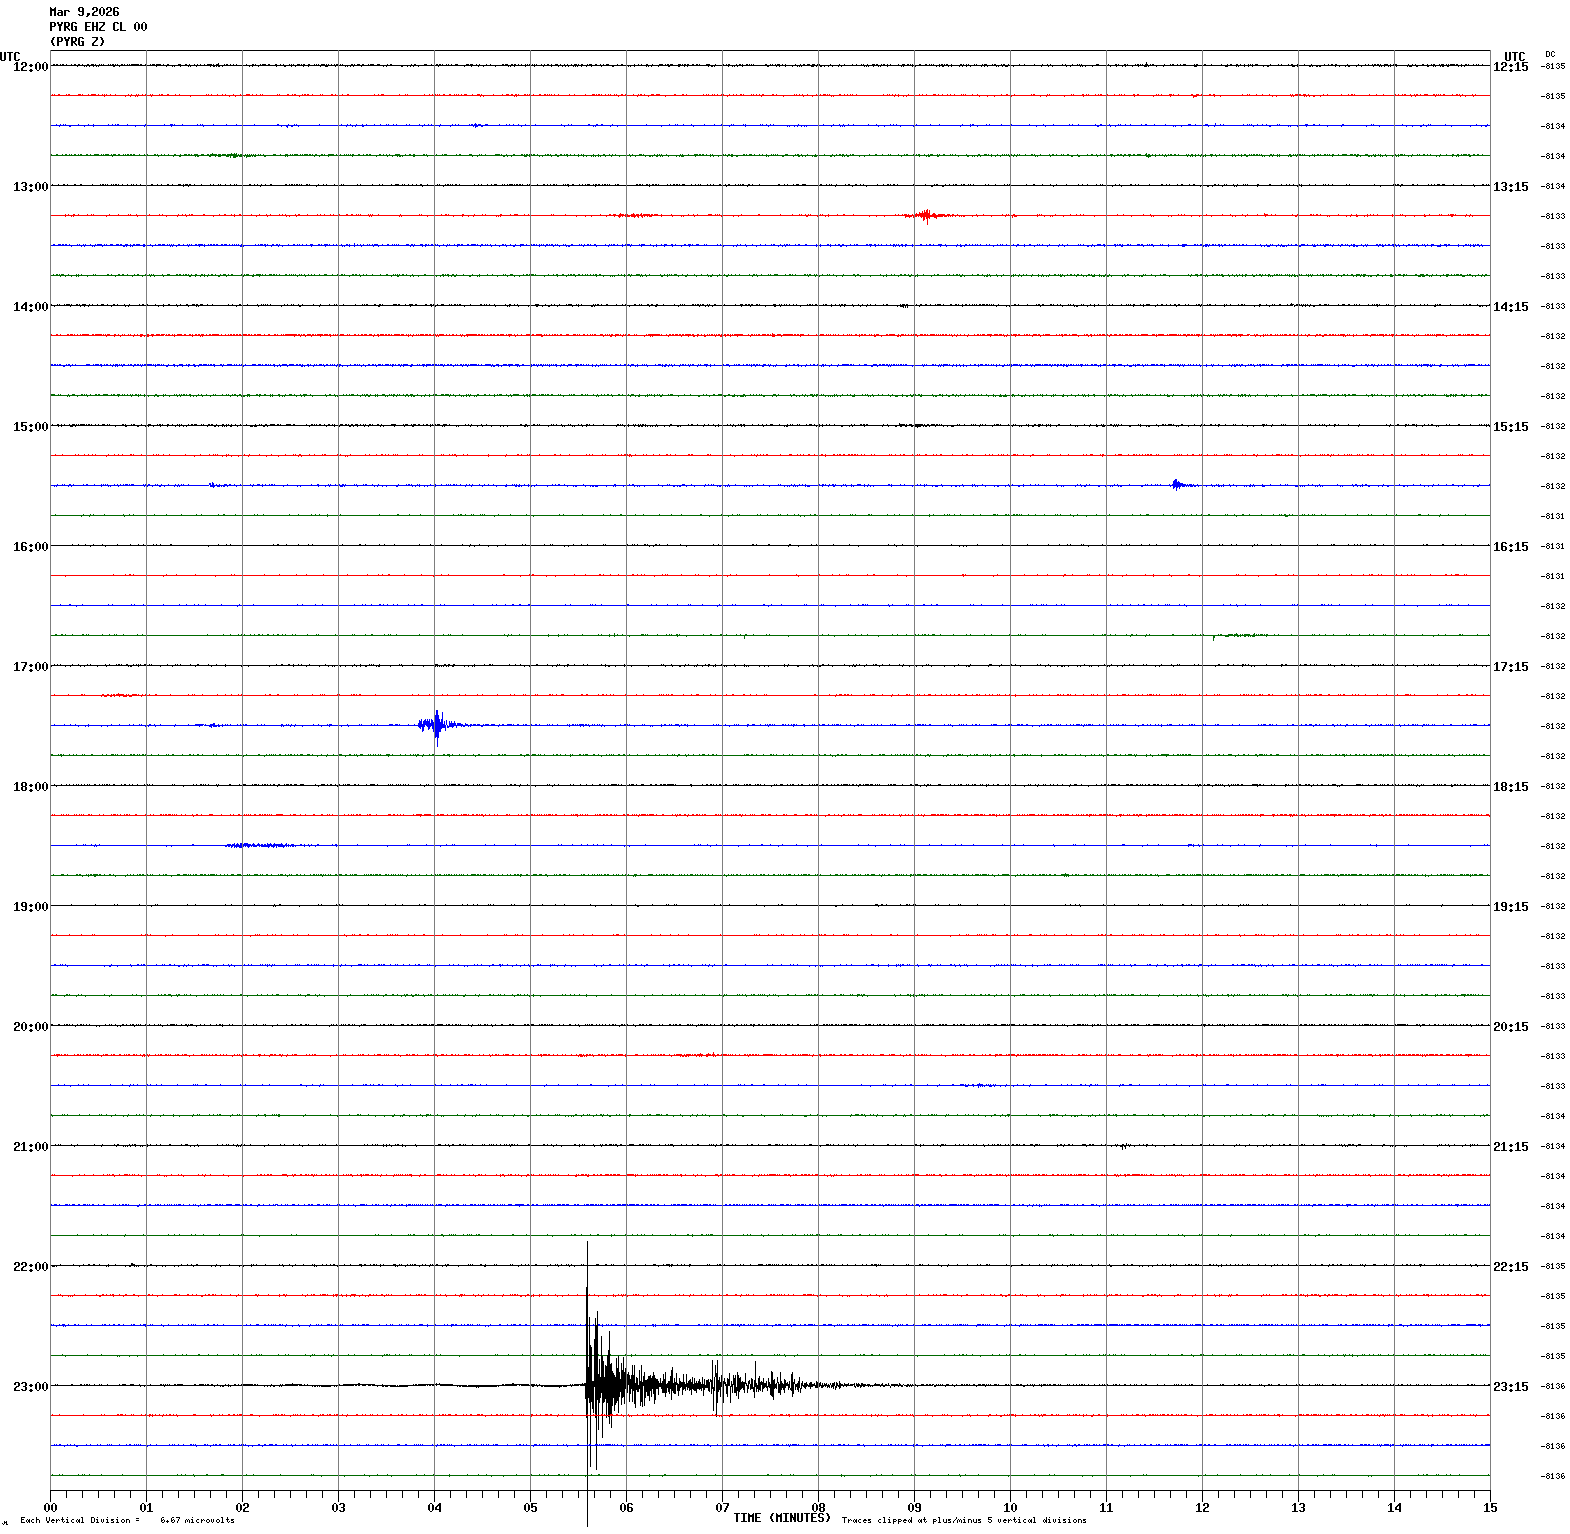This screenshot has height=1534, width=1570.
Task: Click the 23:00 UTC label on the left axis
Action: 30,1387
